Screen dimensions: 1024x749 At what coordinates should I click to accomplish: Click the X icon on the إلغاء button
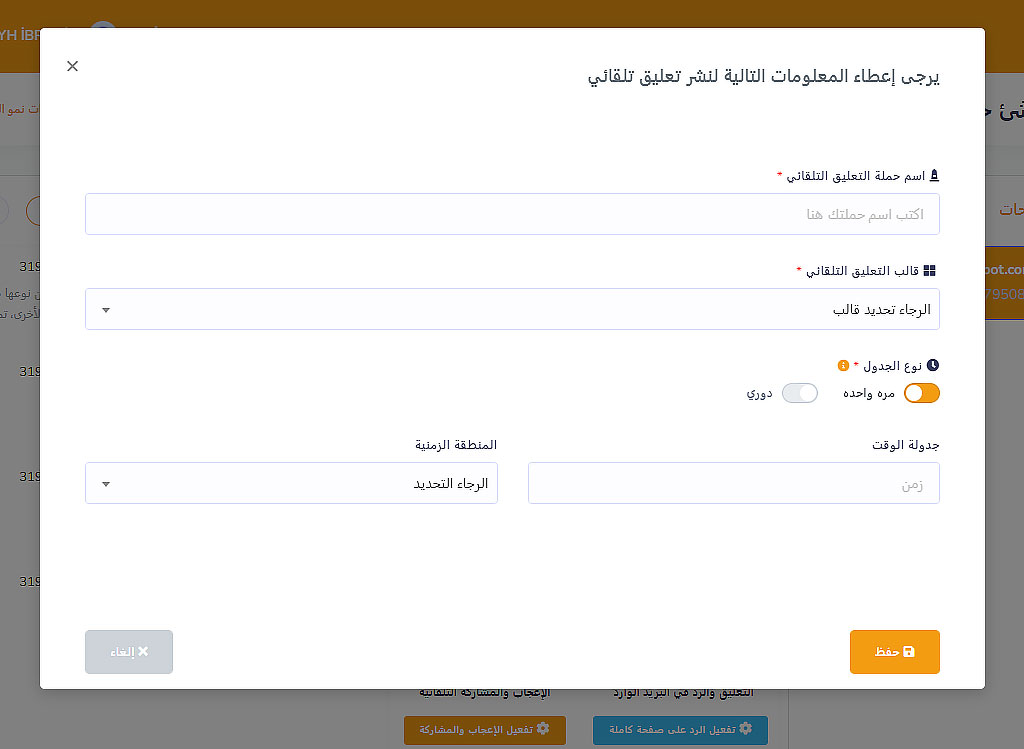[143, 652]
